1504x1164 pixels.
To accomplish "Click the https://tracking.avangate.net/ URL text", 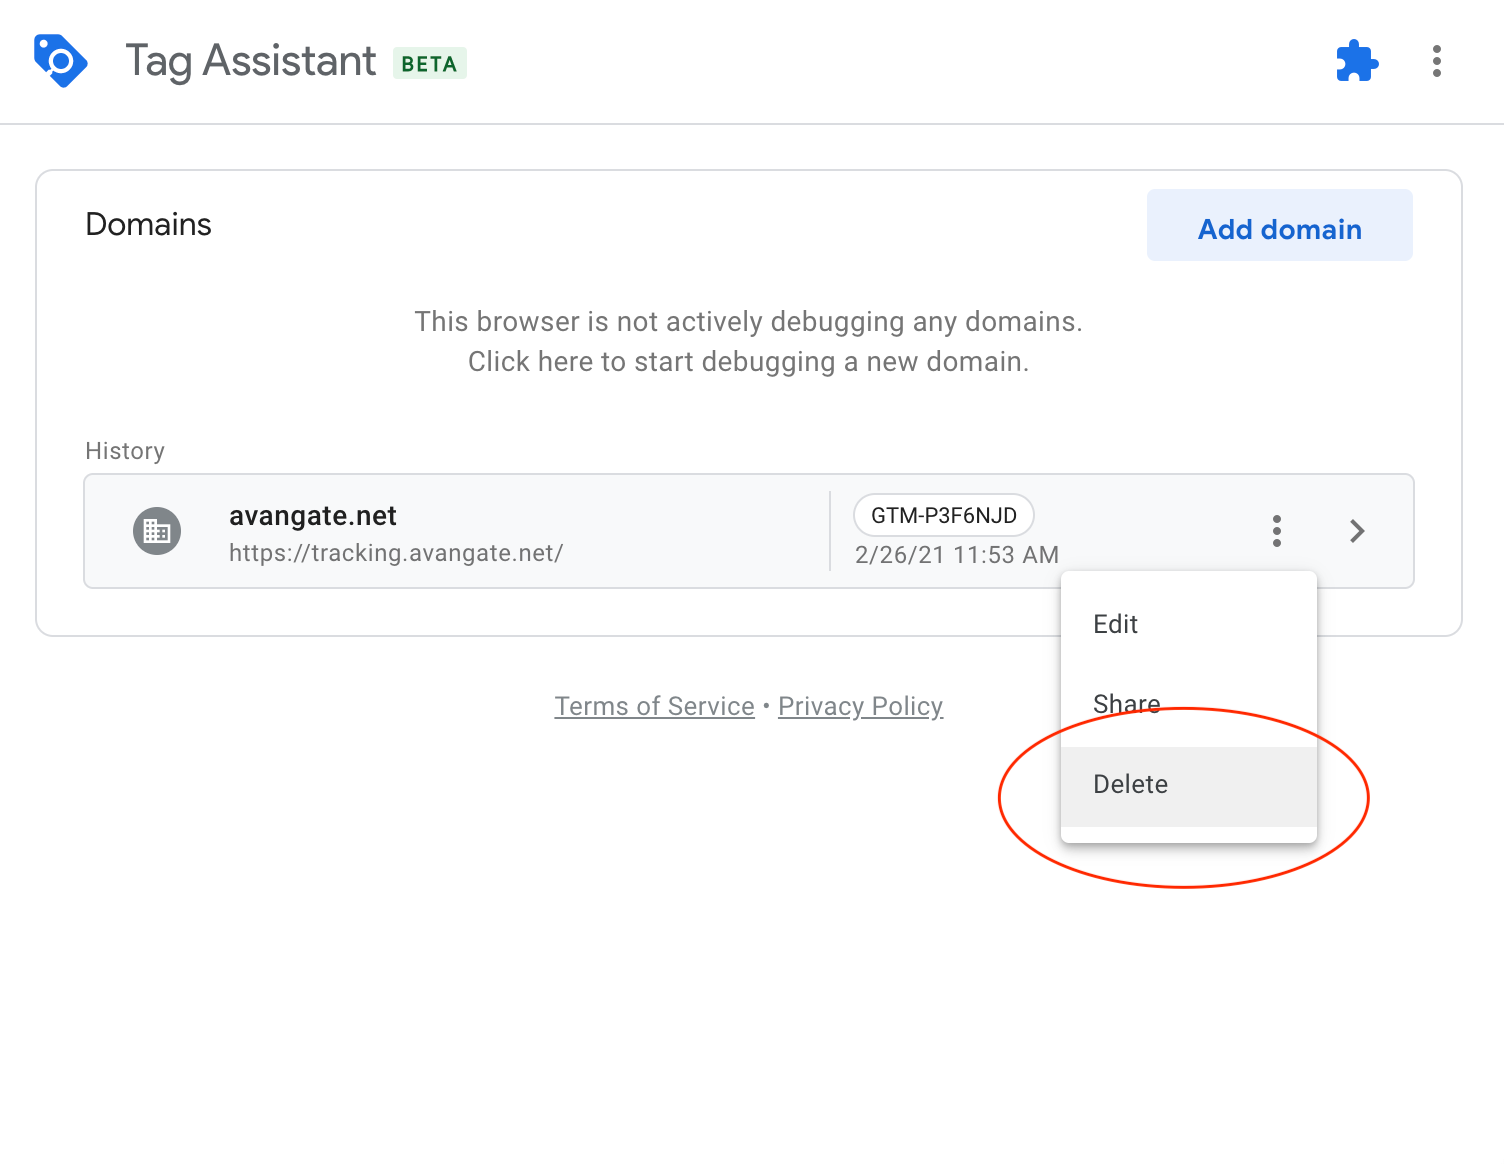I will (396, 553).
